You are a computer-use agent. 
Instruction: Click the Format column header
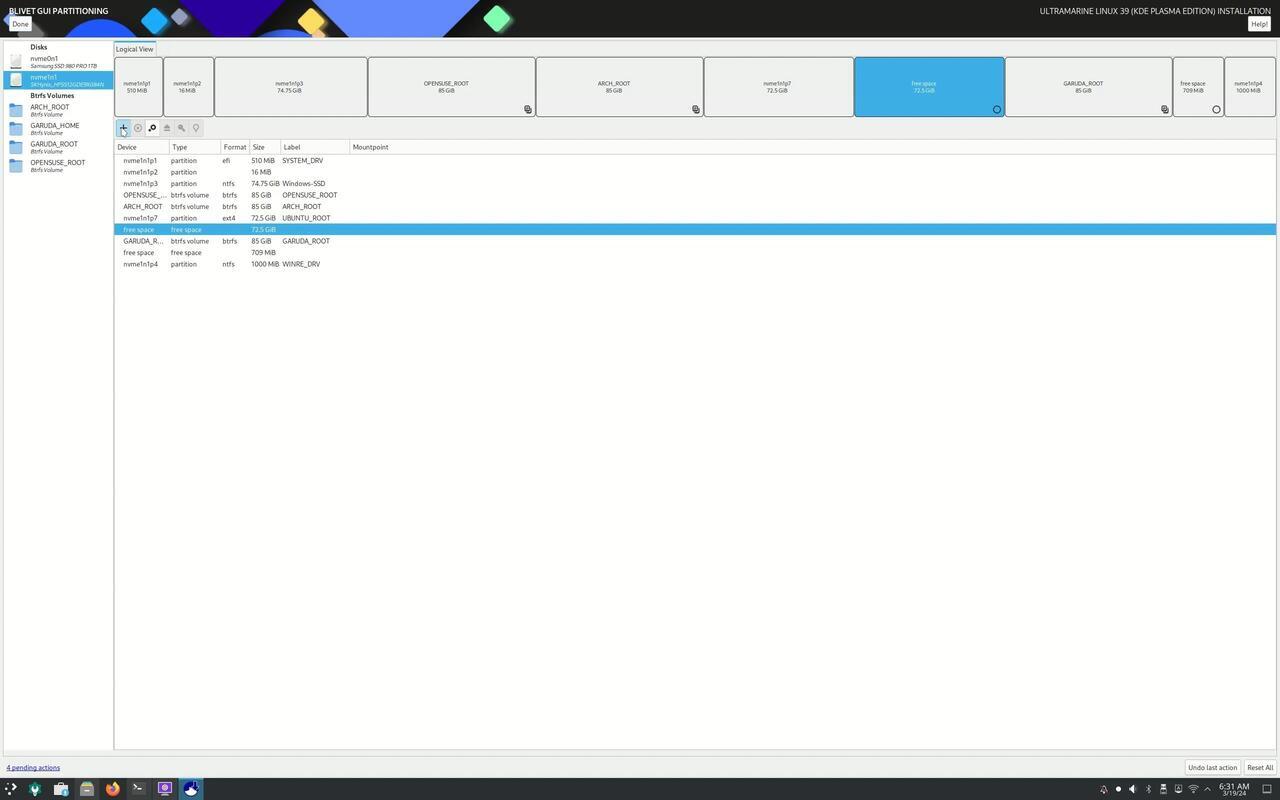point(235,147)
